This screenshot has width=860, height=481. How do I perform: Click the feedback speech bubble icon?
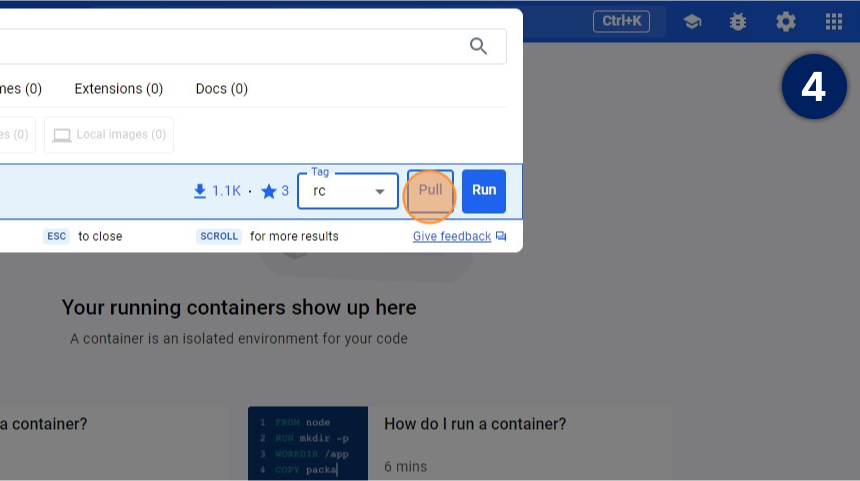501,237
